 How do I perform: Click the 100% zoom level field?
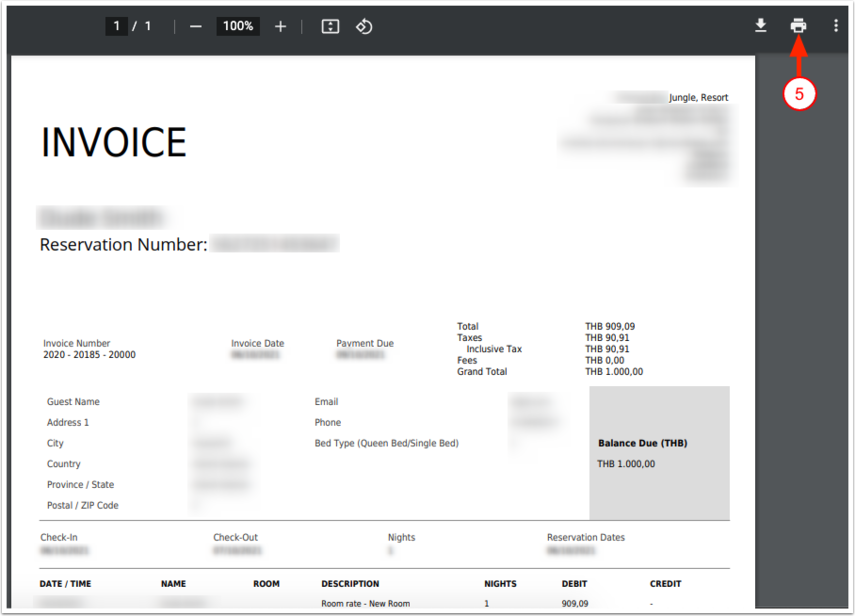coord(238,26)
